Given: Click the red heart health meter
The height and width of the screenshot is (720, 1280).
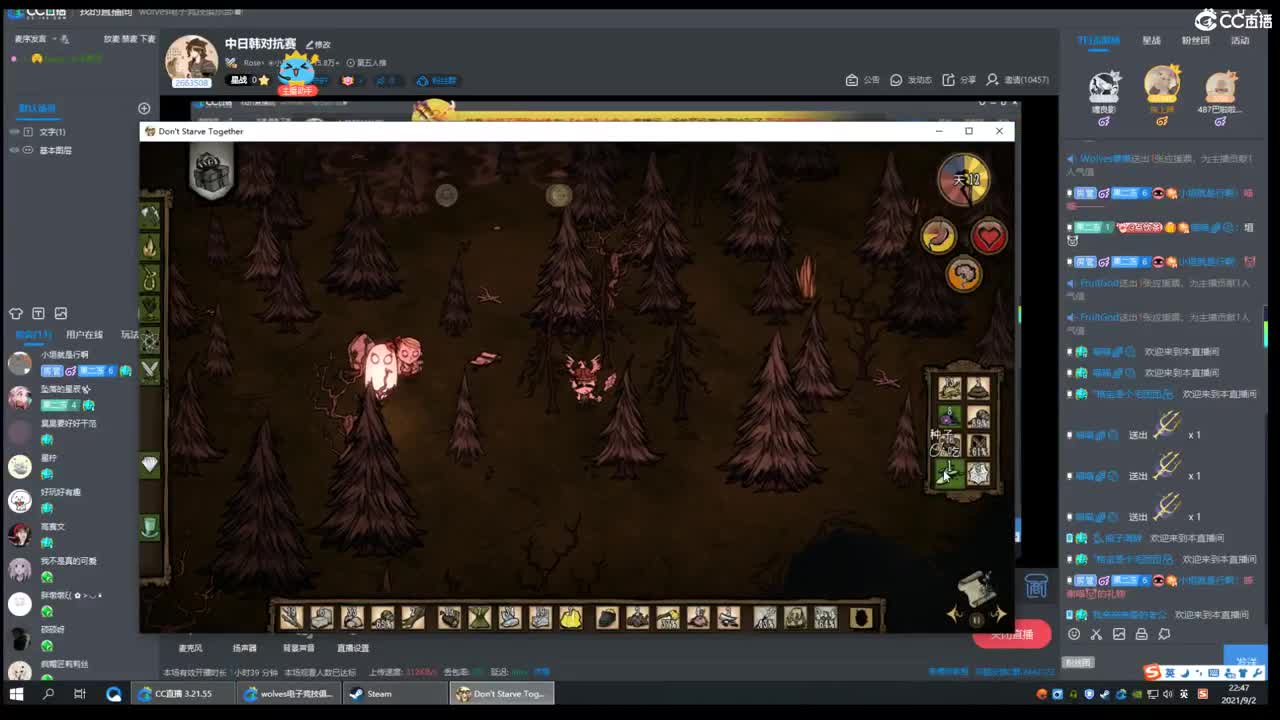Looking at the screenshot, I should tap(989, 236).
